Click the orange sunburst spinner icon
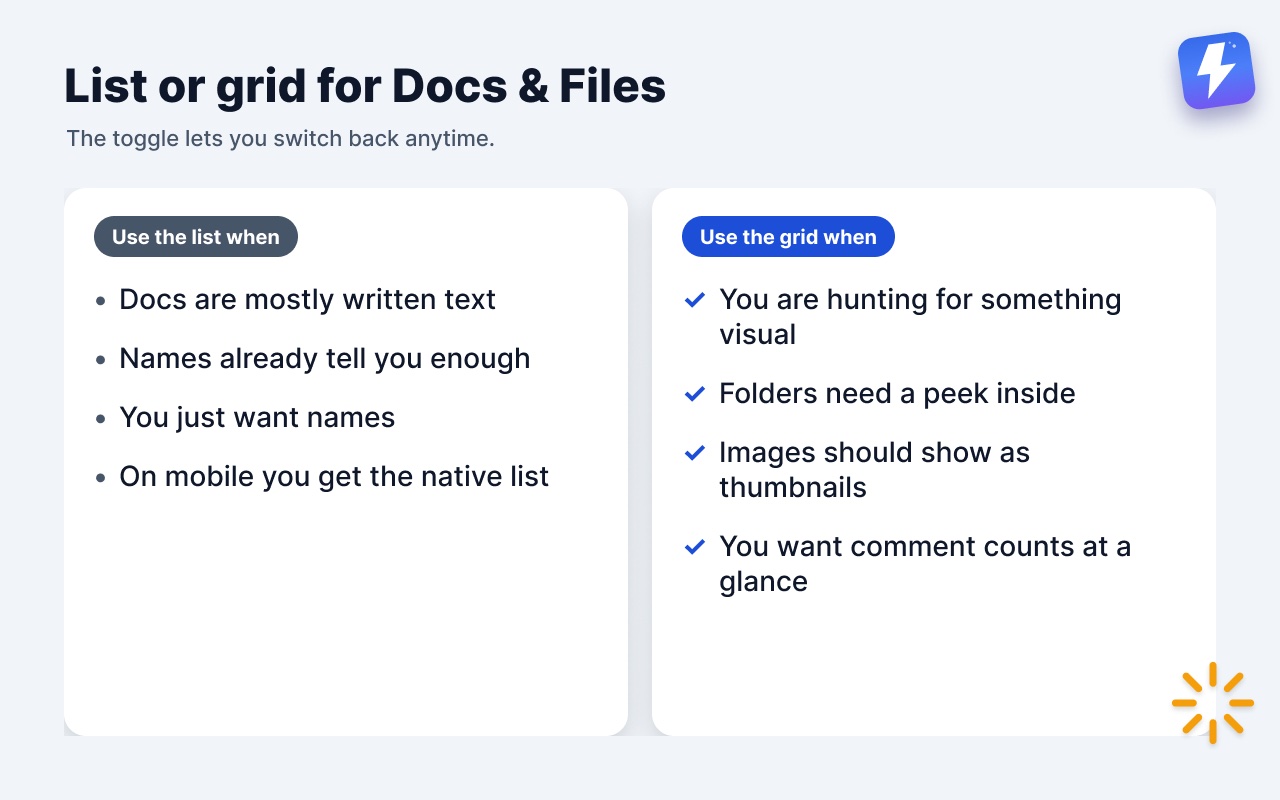Screen dimensions: 1280x800 [x=1212, y=703]
